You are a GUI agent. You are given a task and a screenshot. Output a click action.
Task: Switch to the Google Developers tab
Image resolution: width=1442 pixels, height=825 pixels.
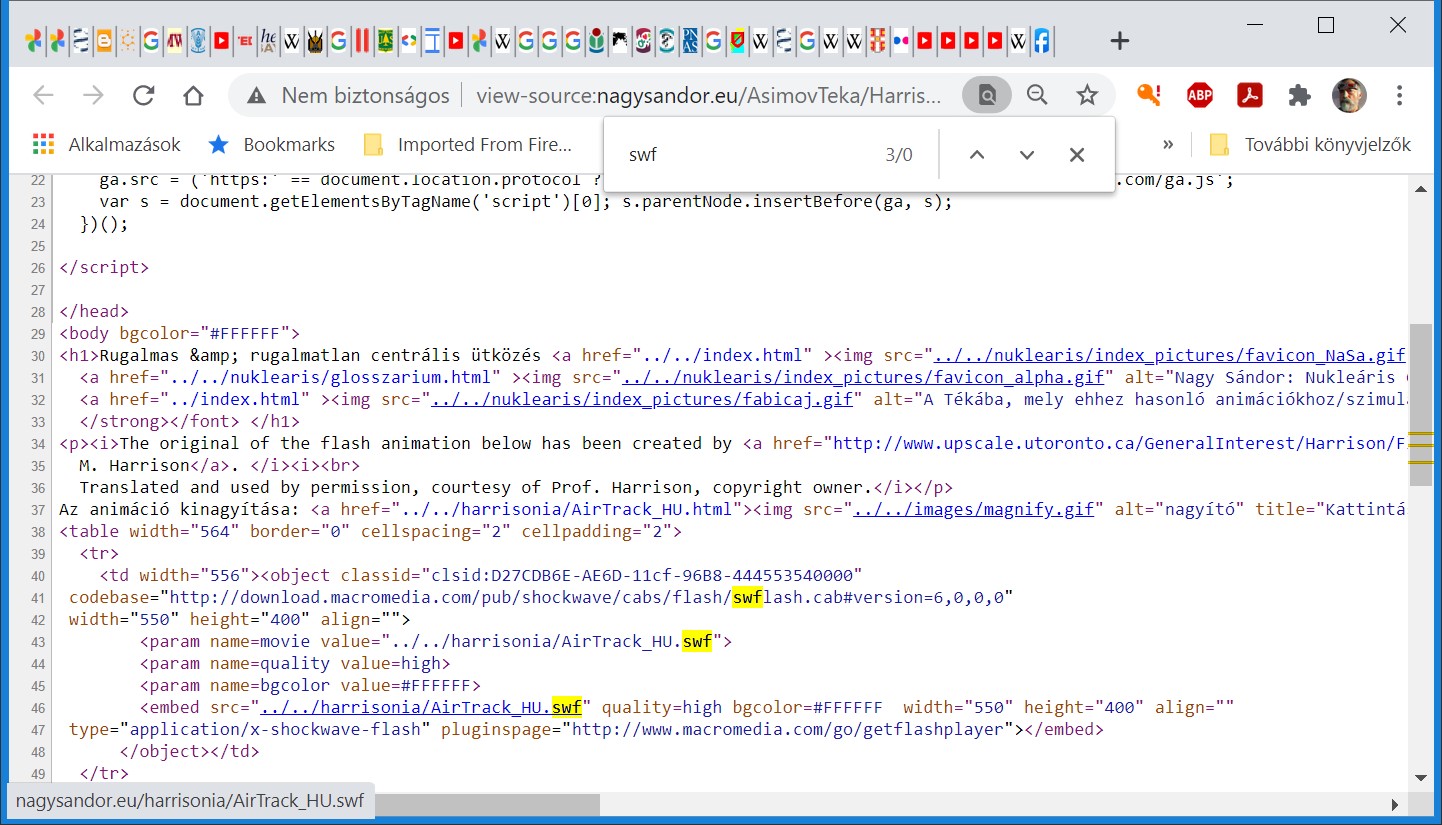409,41
